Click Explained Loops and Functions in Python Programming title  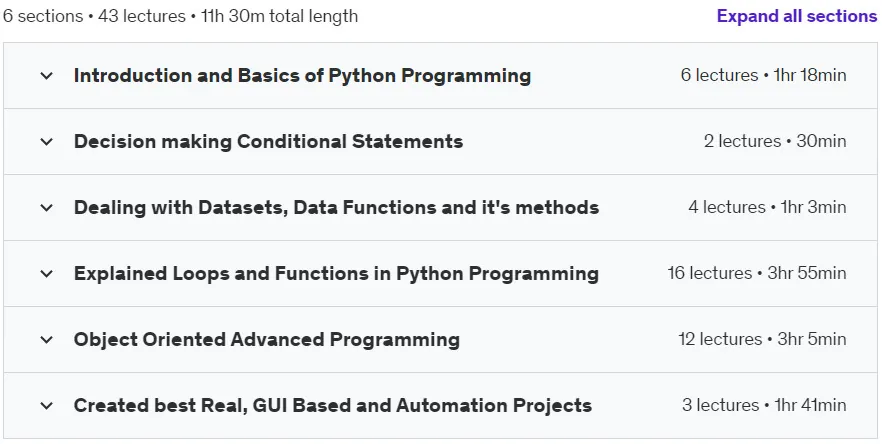[336, 273]
